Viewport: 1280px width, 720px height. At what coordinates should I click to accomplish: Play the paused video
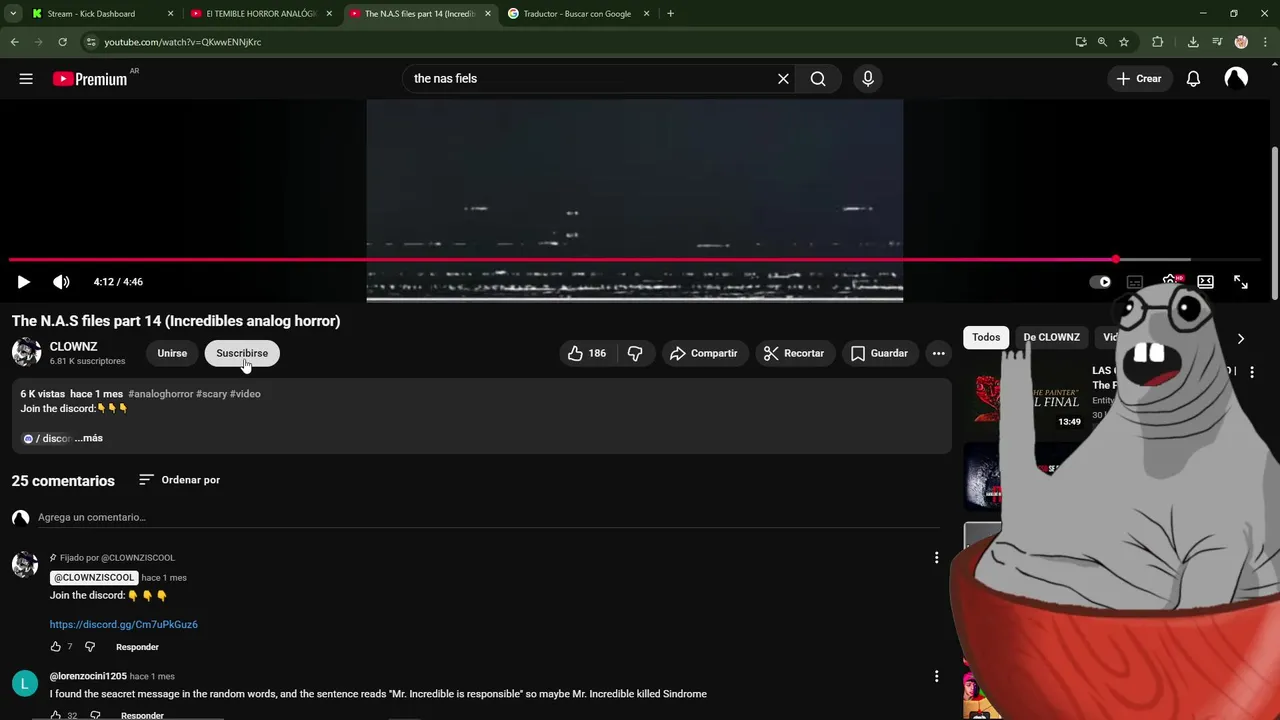(x=24, y=282)
